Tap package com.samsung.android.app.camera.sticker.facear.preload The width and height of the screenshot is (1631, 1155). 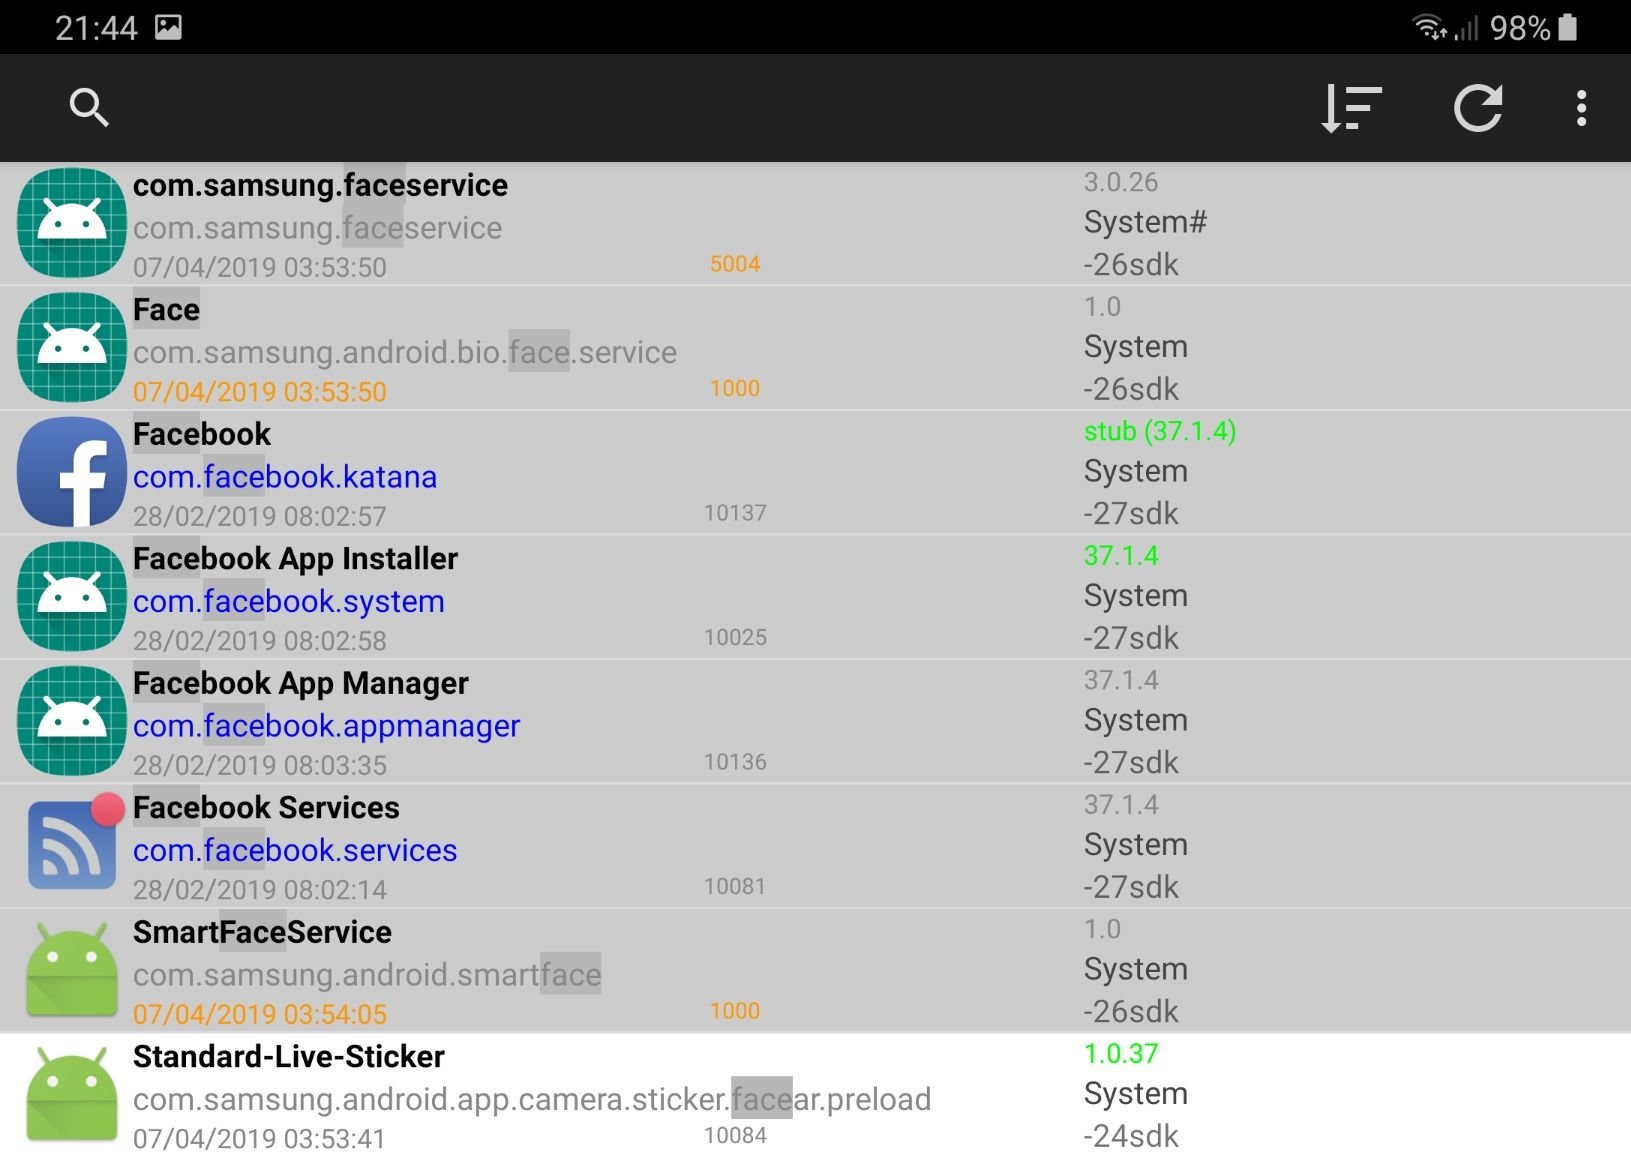click(532, 1099)
